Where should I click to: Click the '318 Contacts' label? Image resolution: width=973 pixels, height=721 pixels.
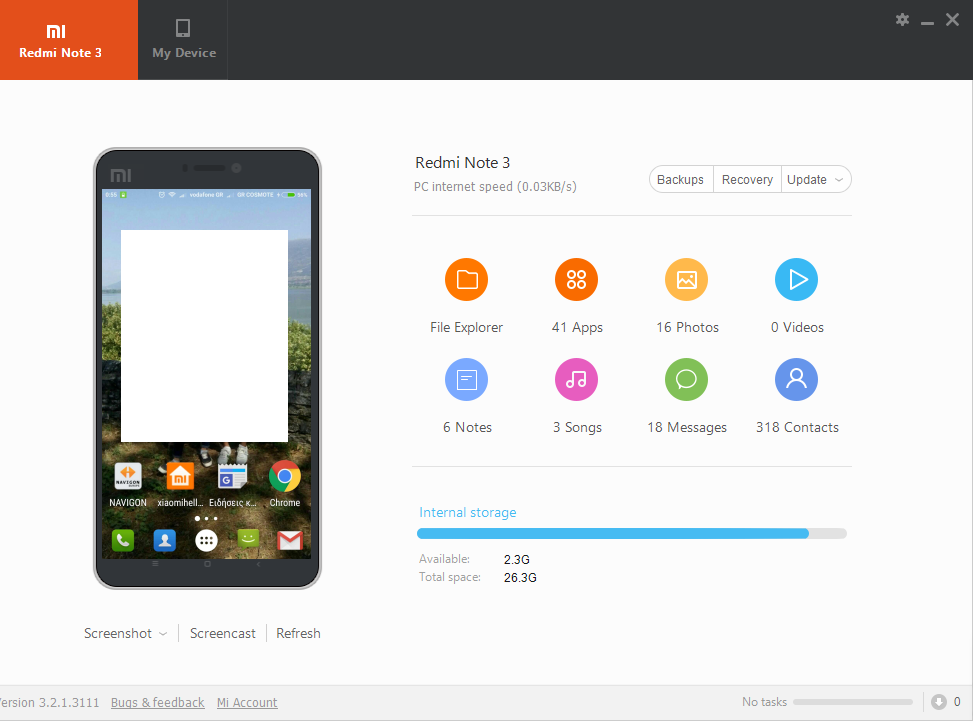pyautogui.click(x=797, y=428)
